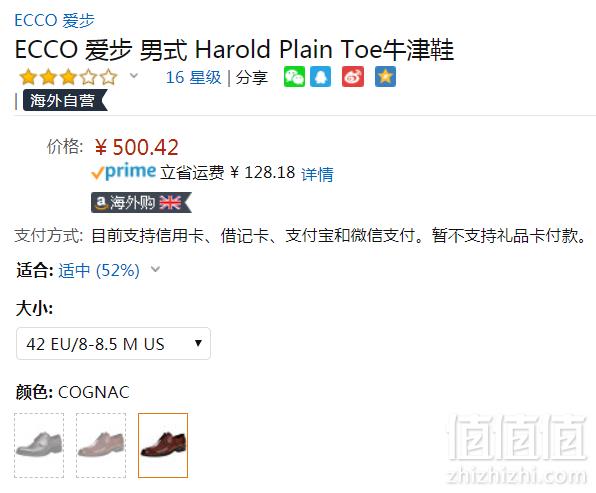This screenshot has width=596, height=493.
Task: Open the 42 EU size dropdown
Action: click(113, 344)
